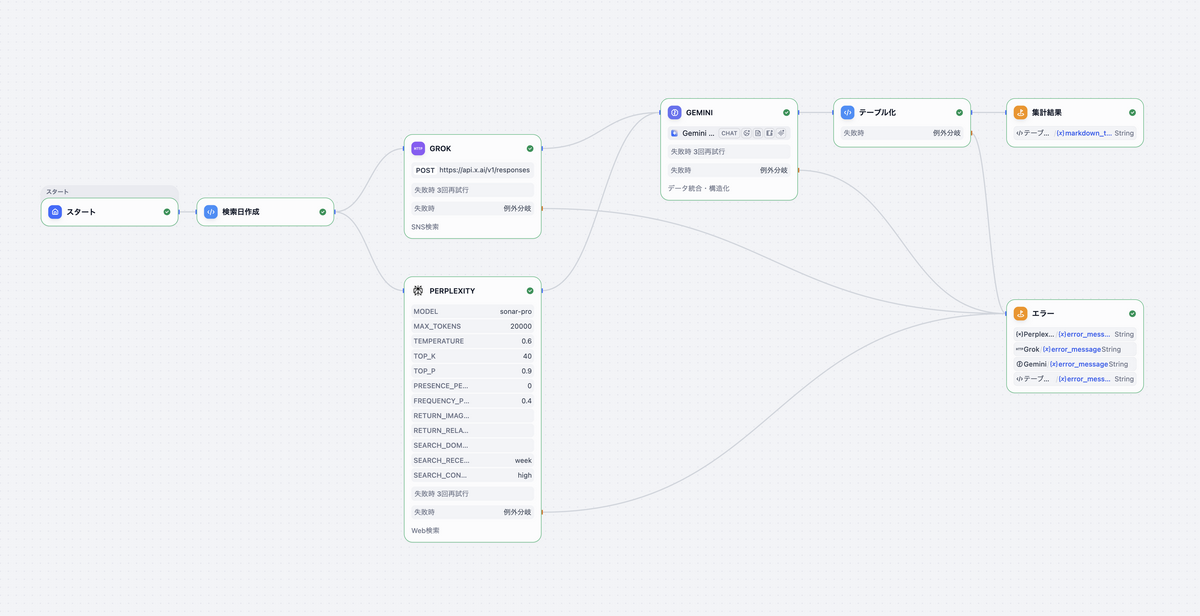The height and width of the screenshot is (616, 1200).
Task: Click the orange 例外分岐 handle on PERPLEXITY node
Action: pyautogui.click(x=541, y=512)
